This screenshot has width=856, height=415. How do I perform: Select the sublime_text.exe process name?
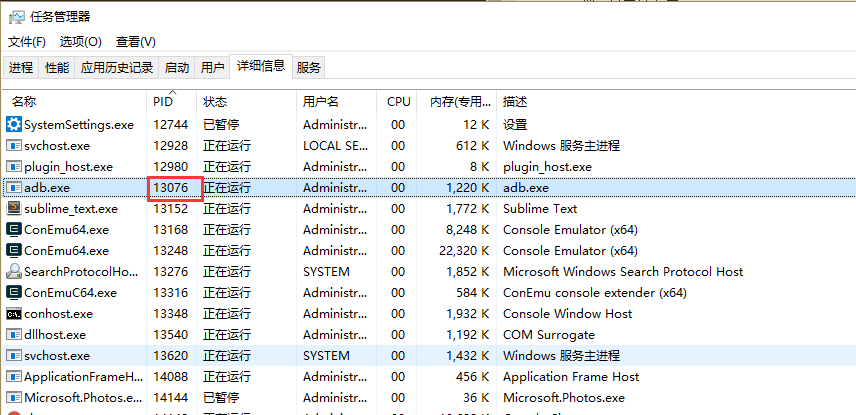pos(71,209)
